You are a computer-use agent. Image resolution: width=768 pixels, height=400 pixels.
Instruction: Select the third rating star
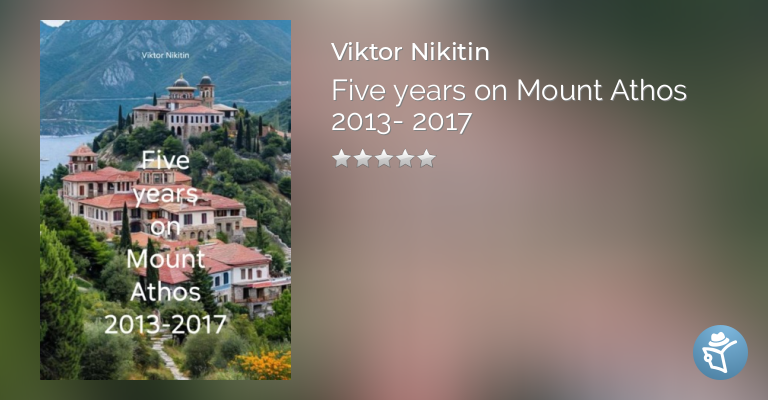[384, 158]
